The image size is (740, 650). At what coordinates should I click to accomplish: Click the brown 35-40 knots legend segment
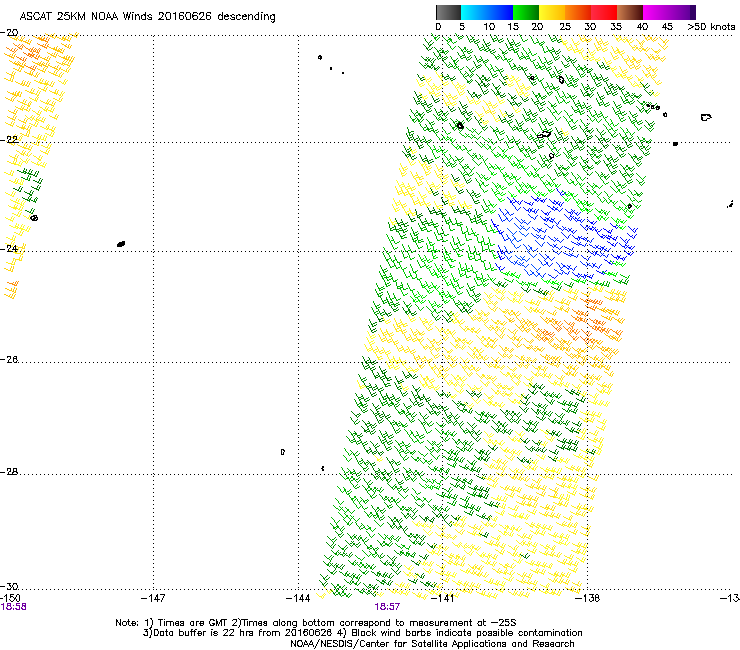point(630,12)
